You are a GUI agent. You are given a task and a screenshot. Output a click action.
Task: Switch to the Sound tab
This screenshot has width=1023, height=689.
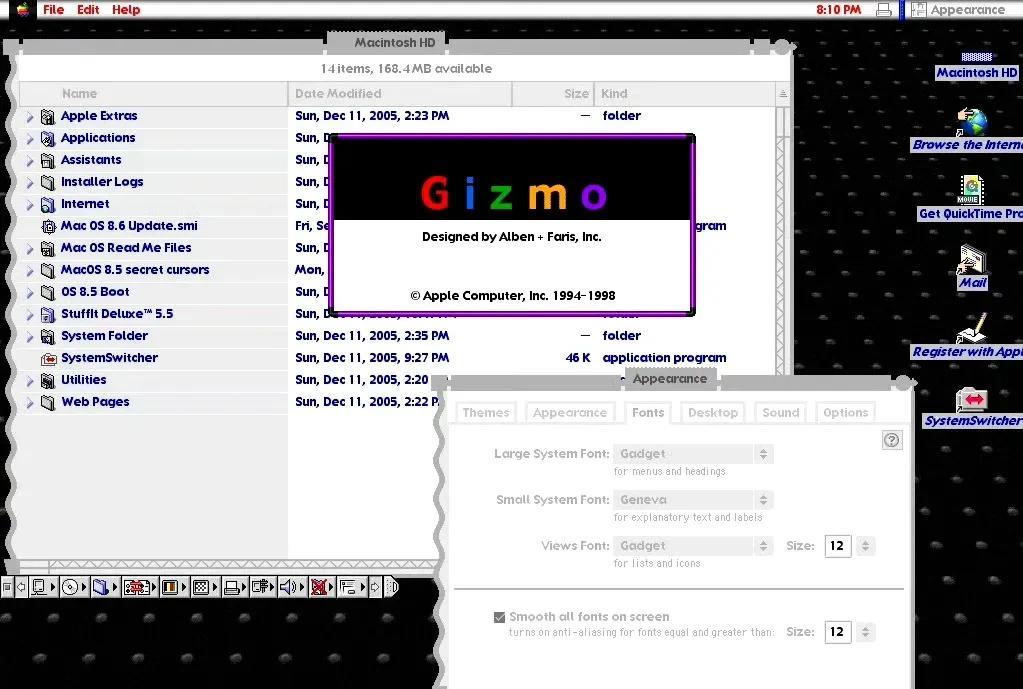[780, 412]
